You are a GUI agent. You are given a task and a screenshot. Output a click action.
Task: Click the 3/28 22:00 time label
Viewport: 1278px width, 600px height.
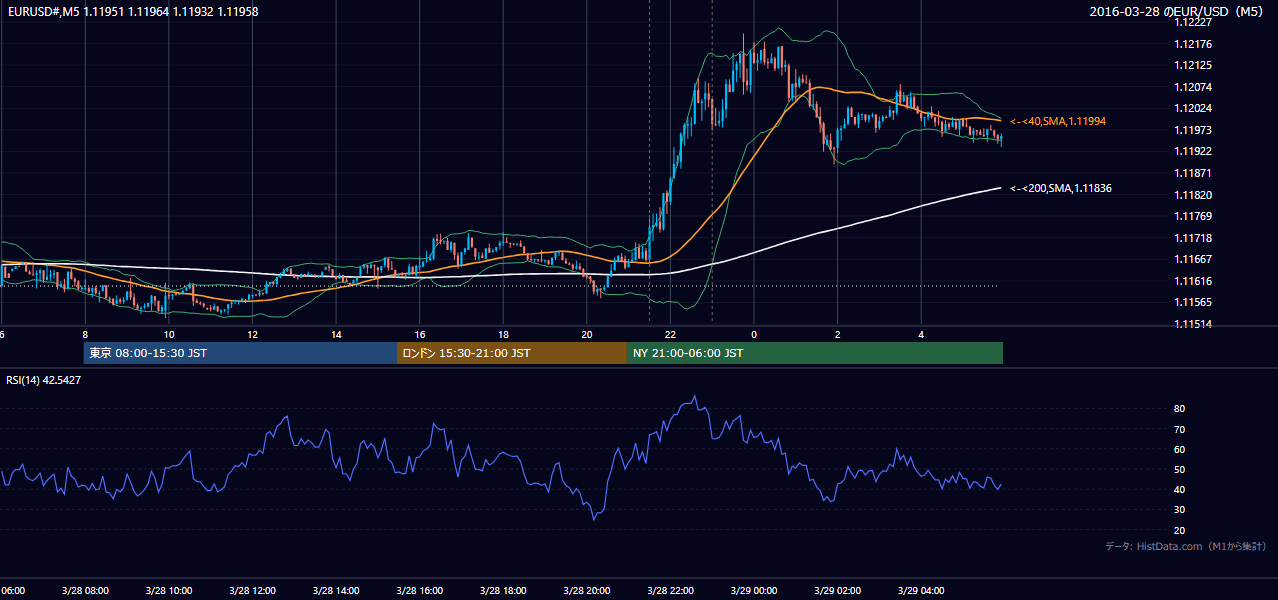click(670, 590)
